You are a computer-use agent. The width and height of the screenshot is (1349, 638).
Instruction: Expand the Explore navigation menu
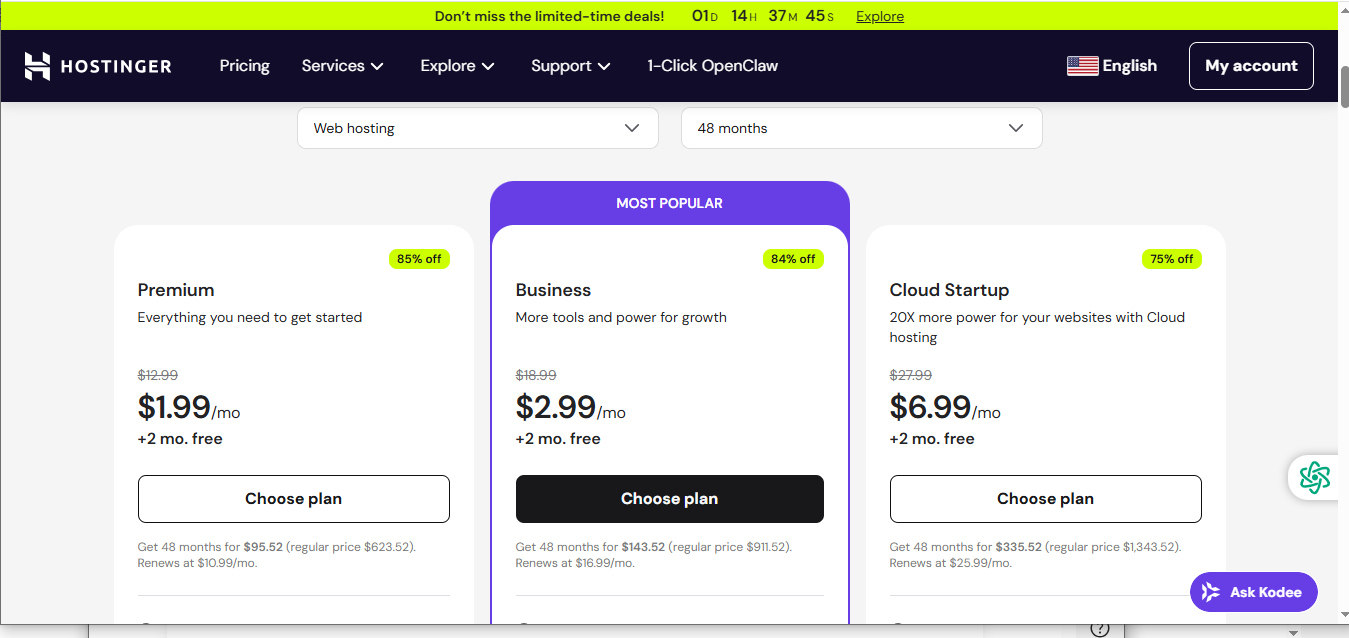457,66
